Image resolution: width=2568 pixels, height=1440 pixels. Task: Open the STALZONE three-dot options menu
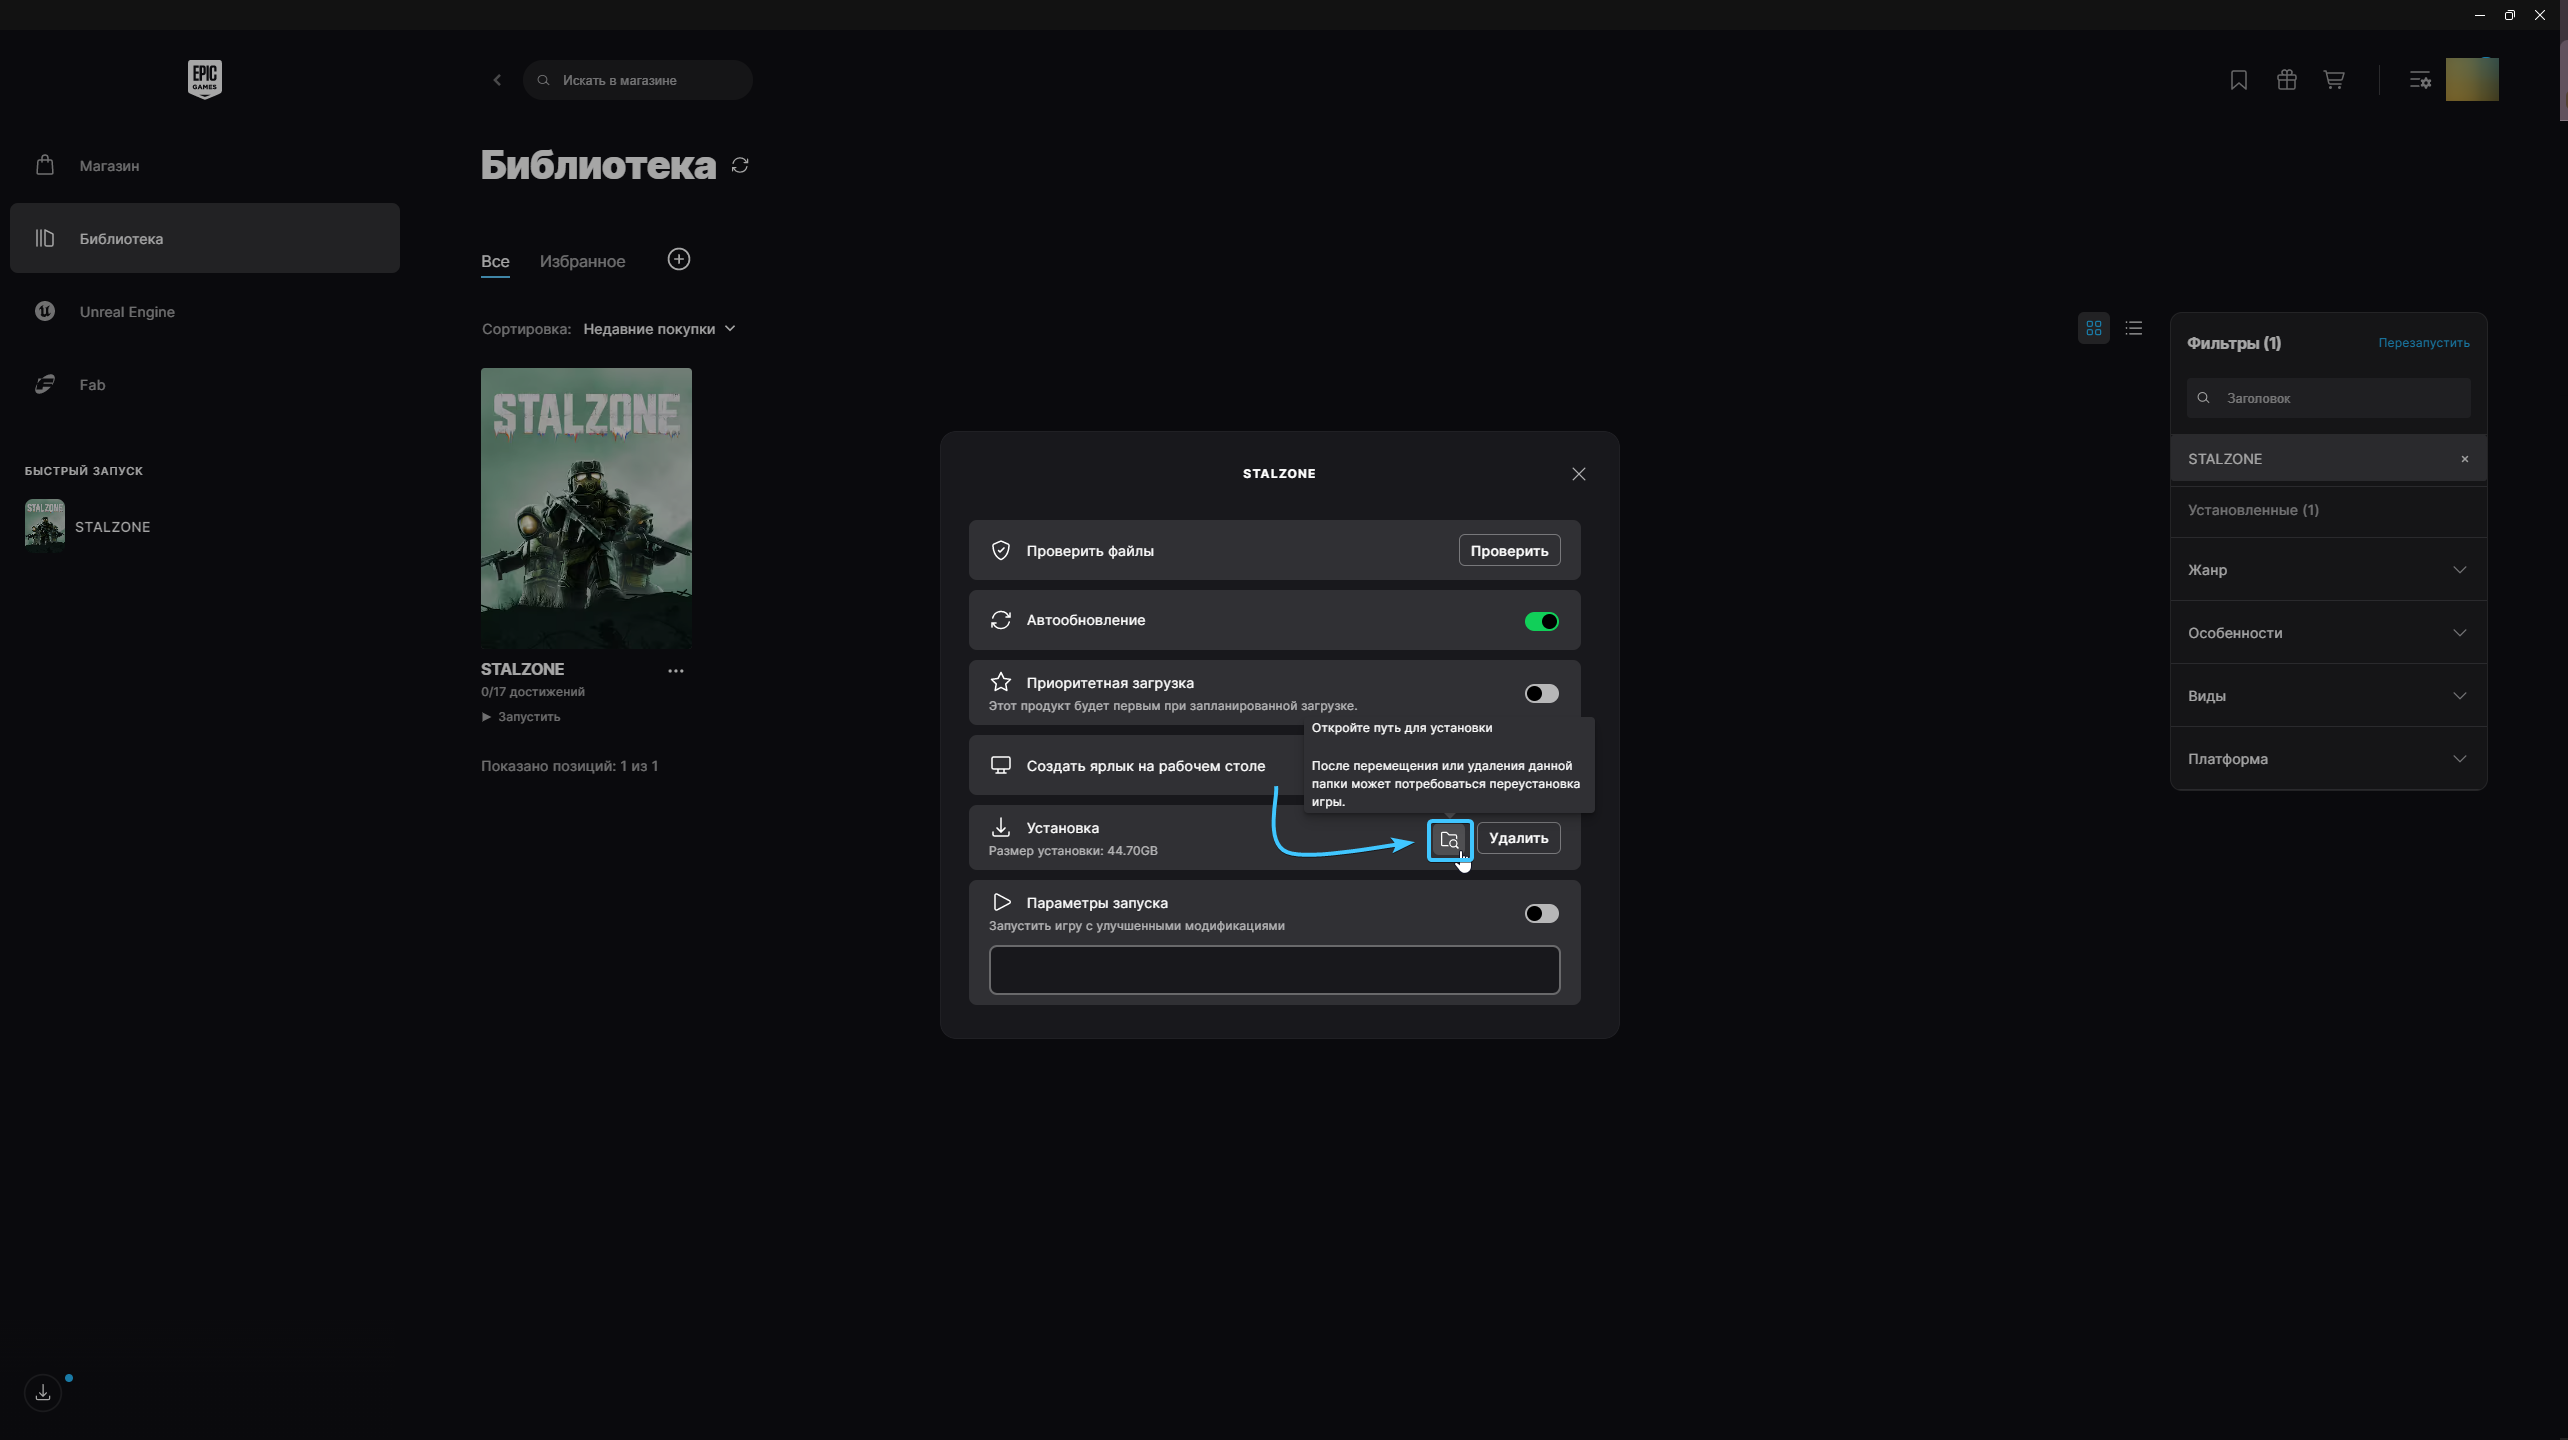click(x=676, y=671)
